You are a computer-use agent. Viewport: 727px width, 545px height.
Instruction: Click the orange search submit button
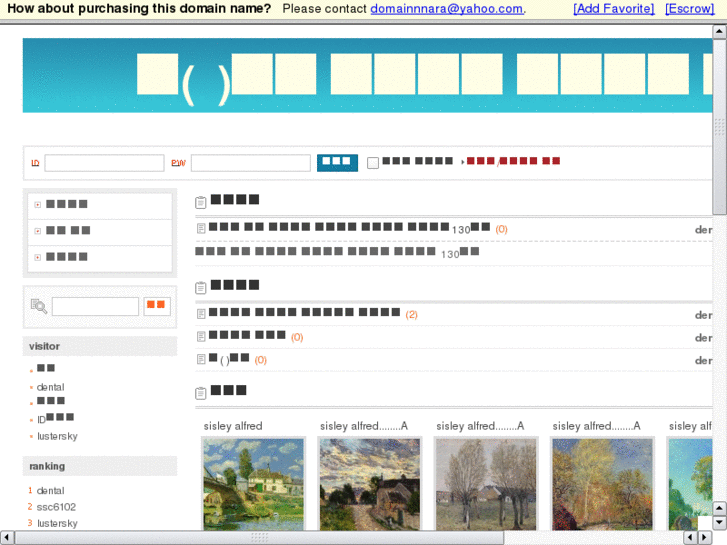pos(157,306)
